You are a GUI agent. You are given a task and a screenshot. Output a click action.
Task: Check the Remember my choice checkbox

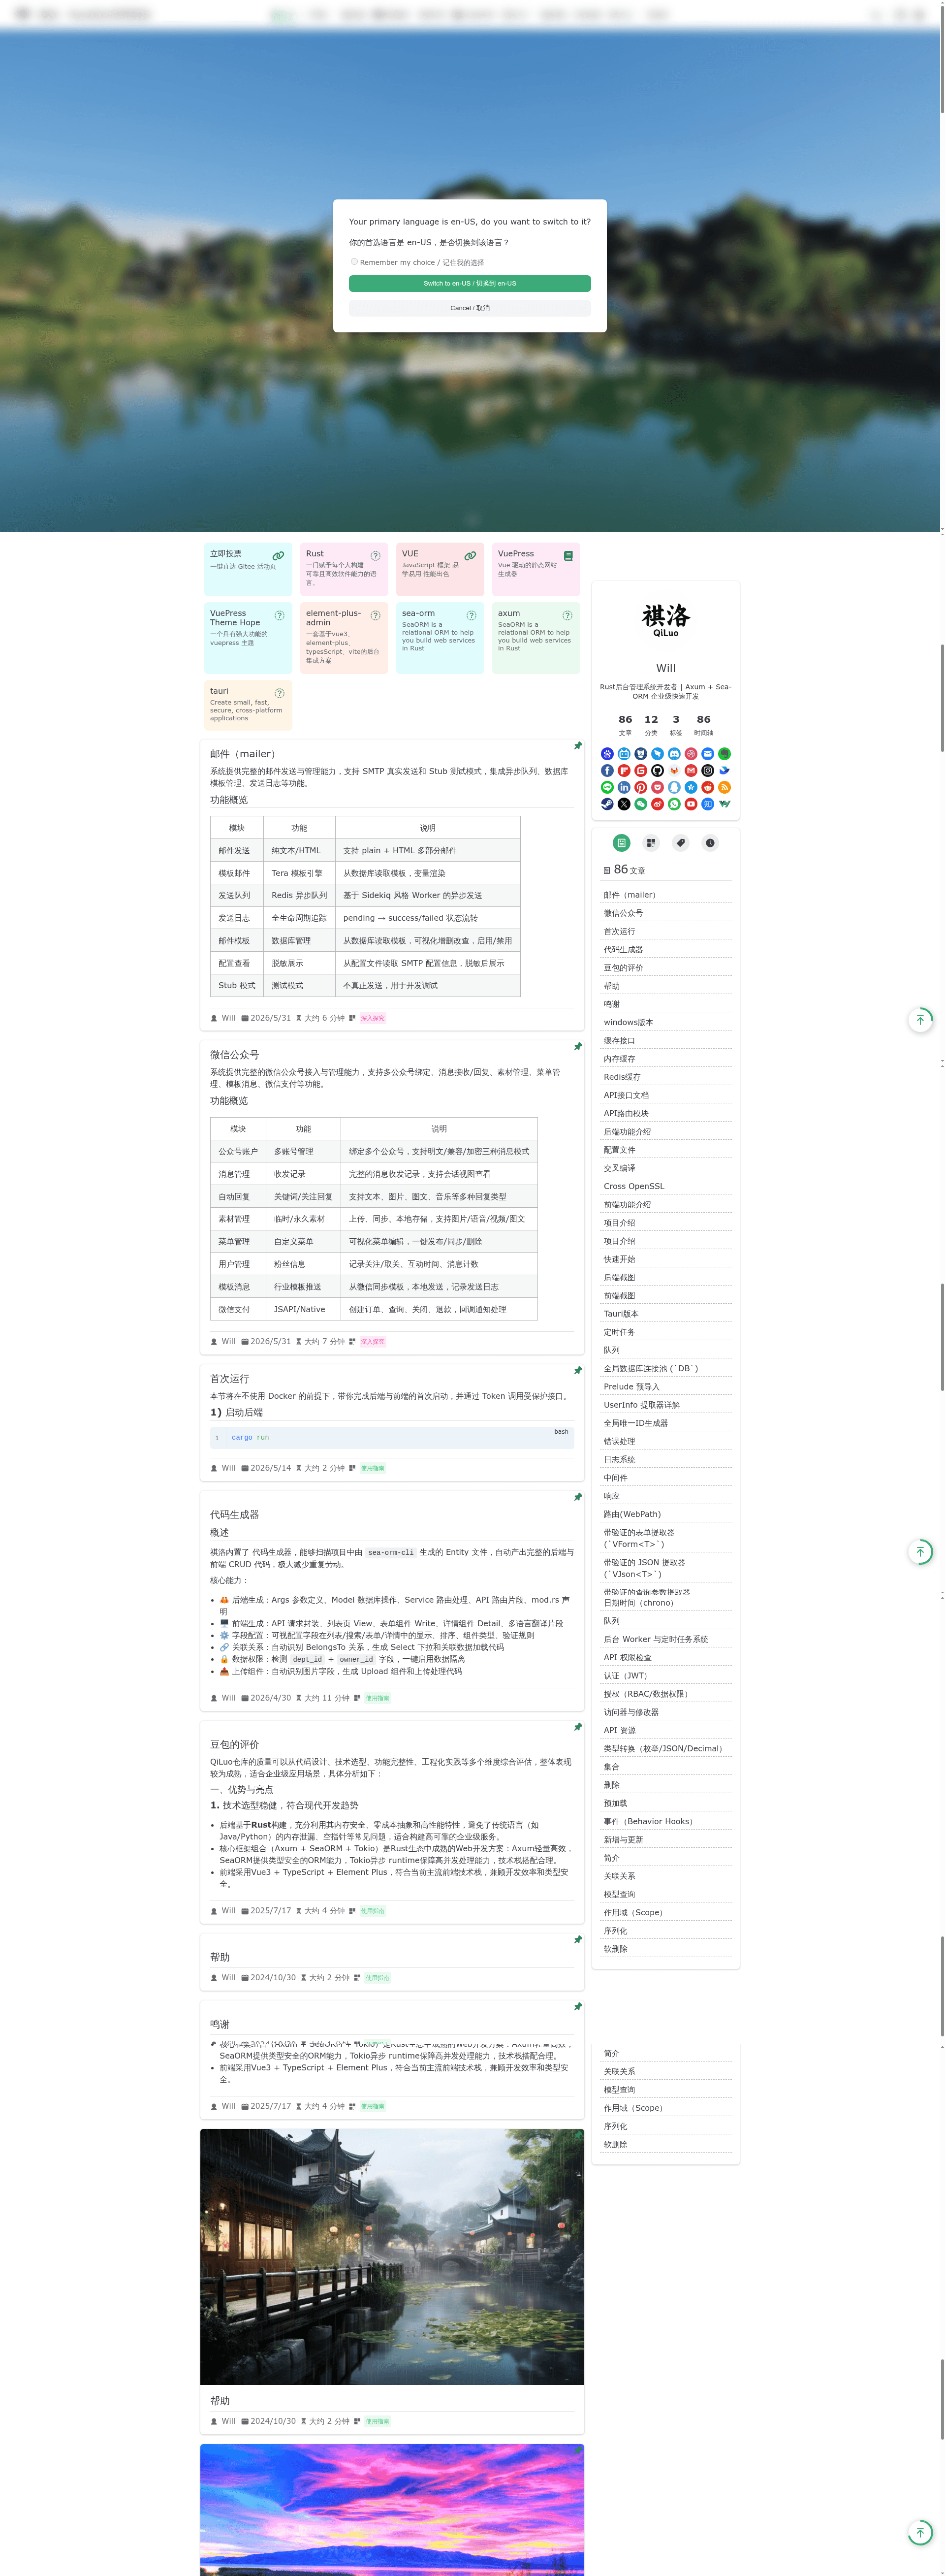pos(354,262)
